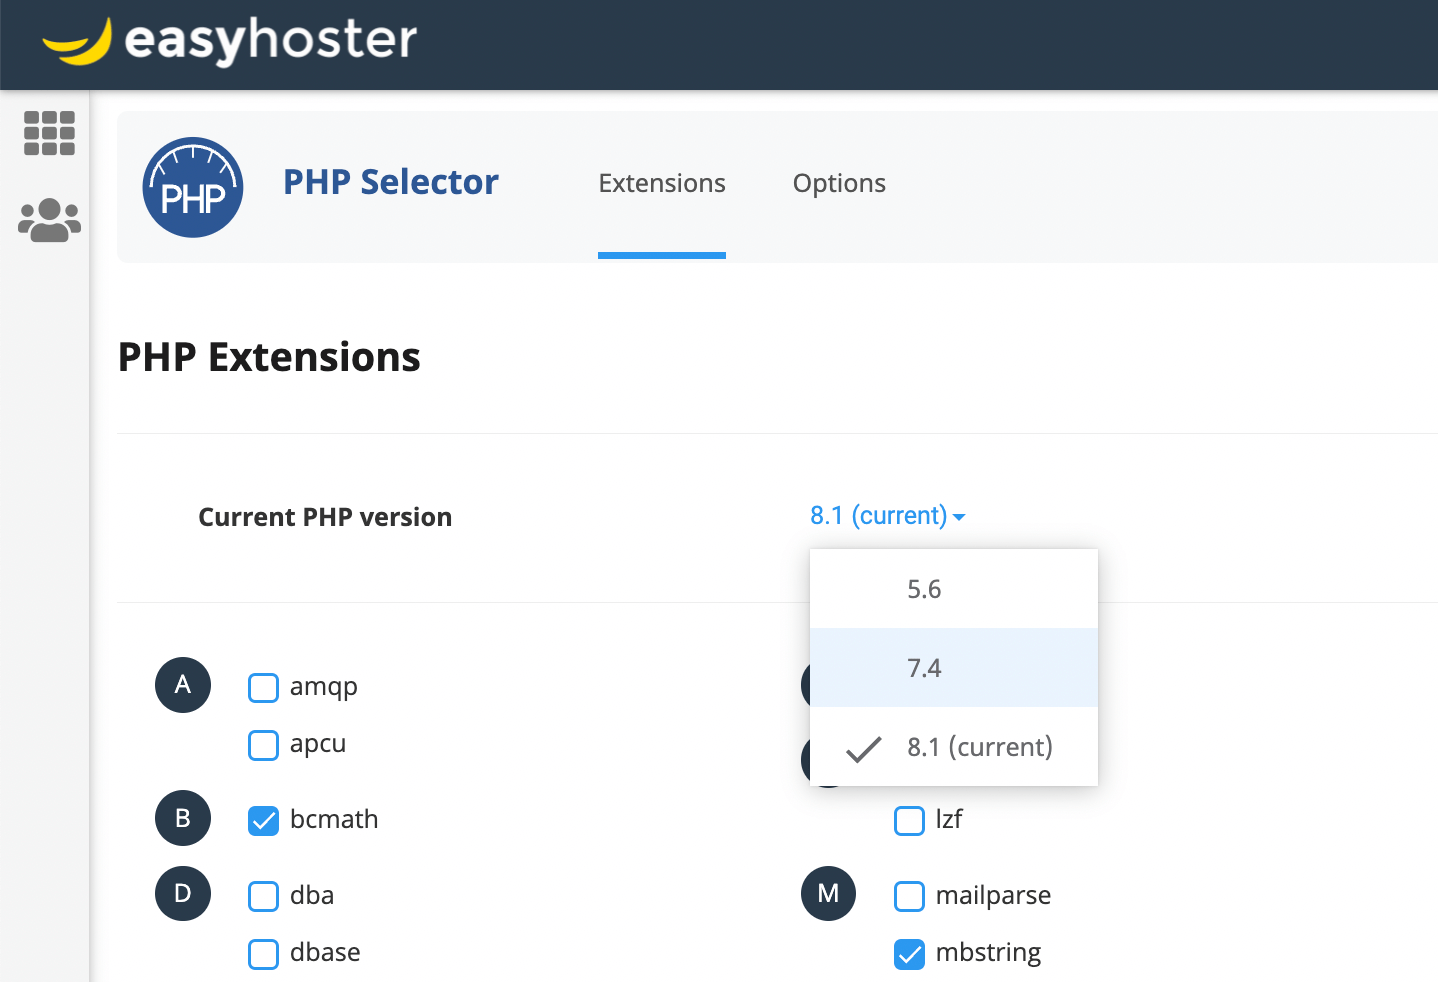Open the apps grid sidebar icon
The image size is (1438, 982).
[x=49, y=133]
